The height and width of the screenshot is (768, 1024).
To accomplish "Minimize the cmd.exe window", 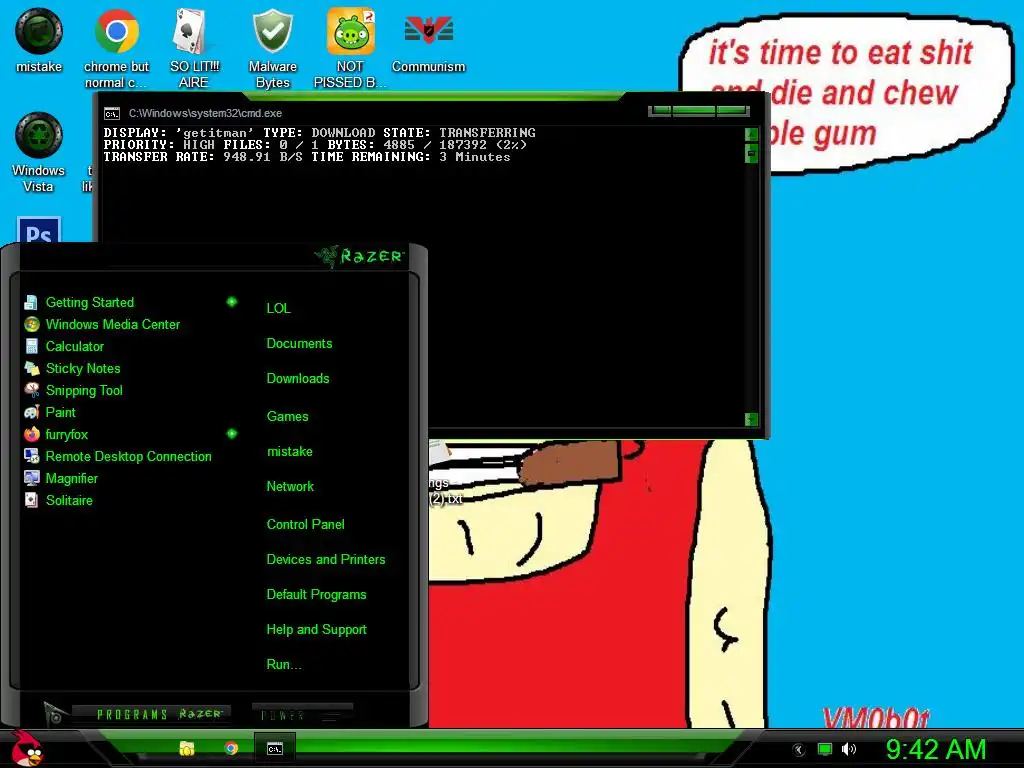I will point(662,110).
